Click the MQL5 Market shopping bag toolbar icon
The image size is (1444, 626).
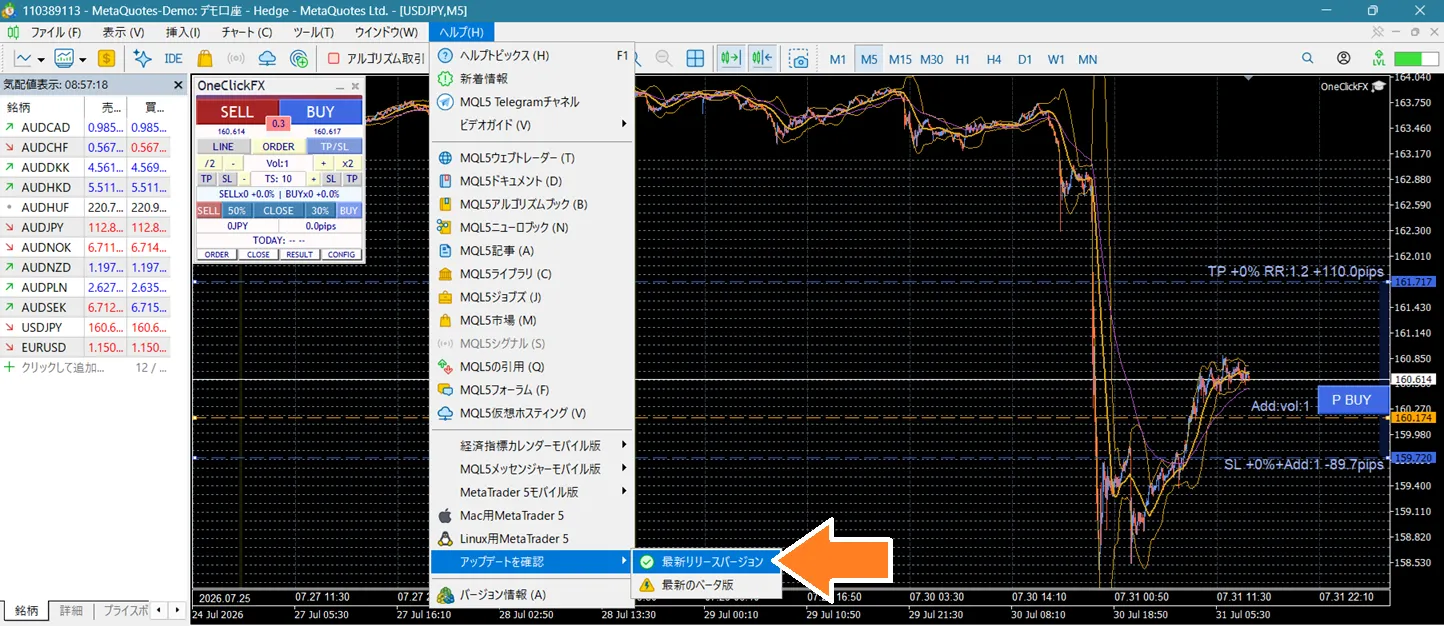(x=205, y=58)
